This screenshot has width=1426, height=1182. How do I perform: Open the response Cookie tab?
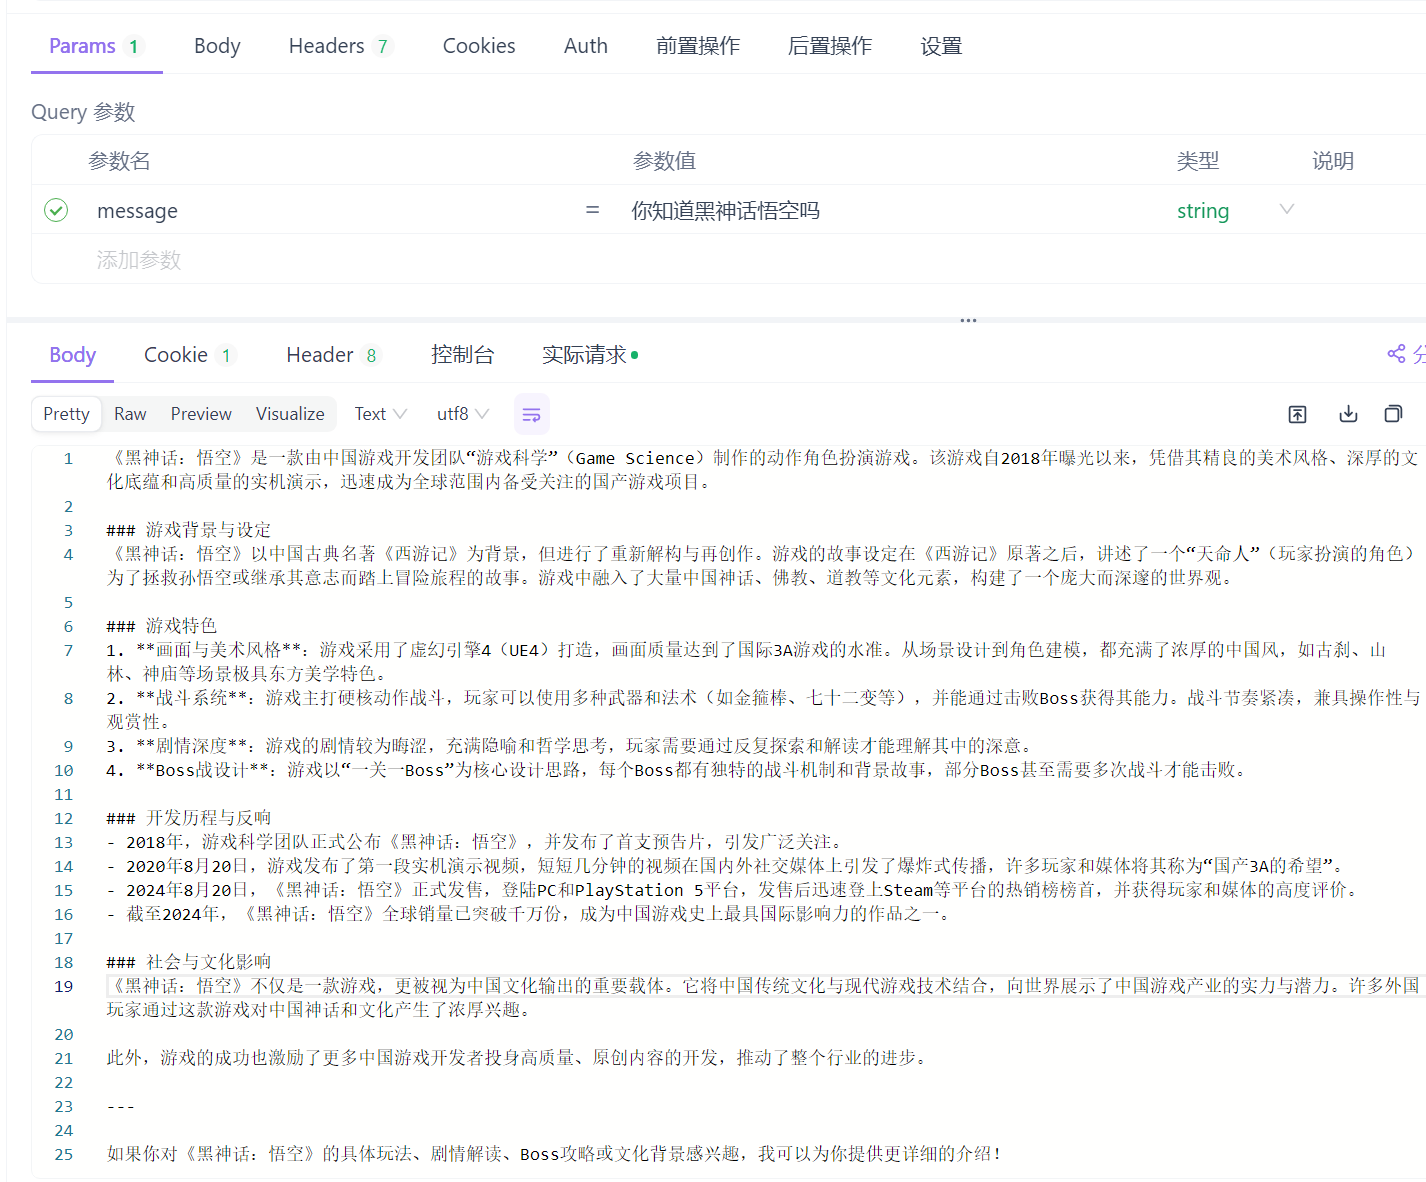pos(189,355)
